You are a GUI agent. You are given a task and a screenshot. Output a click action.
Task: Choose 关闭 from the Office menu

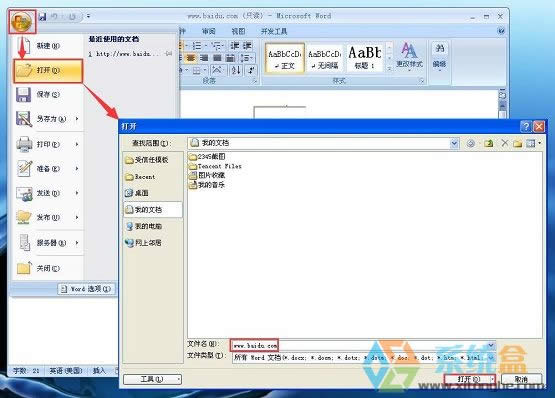(48, 268)
